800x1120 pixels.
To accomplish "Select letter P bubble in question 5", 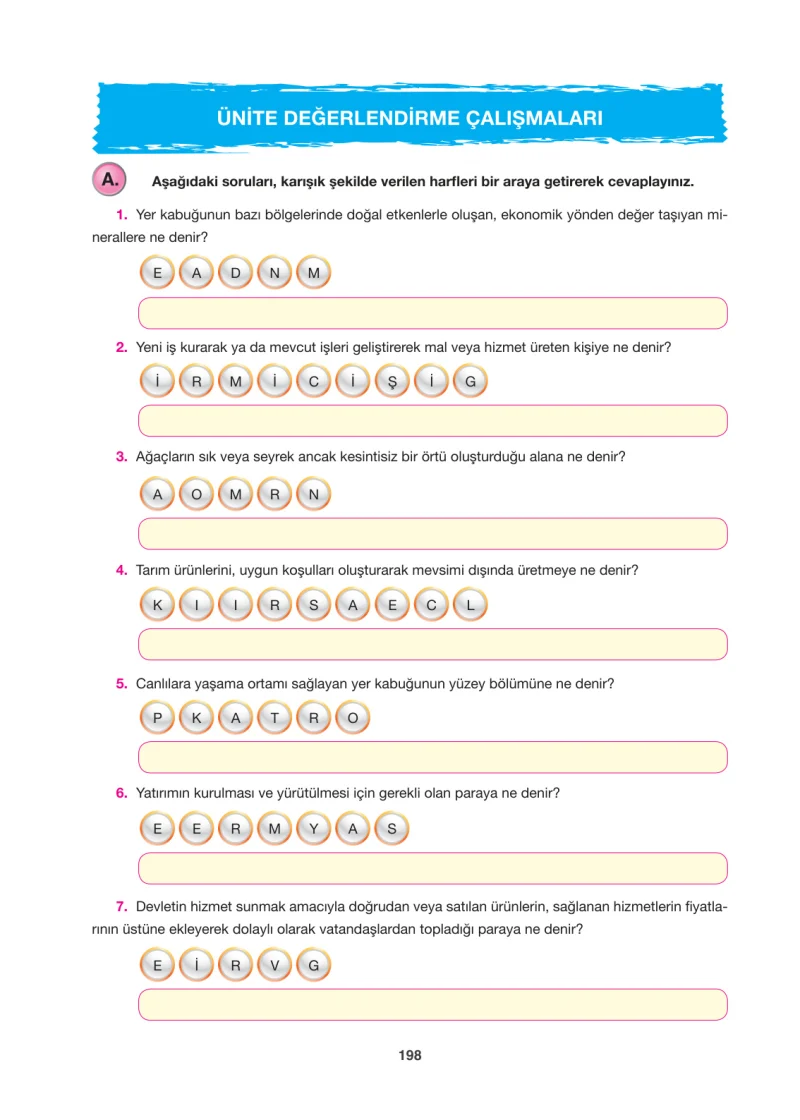I will (x=157, y=718).
